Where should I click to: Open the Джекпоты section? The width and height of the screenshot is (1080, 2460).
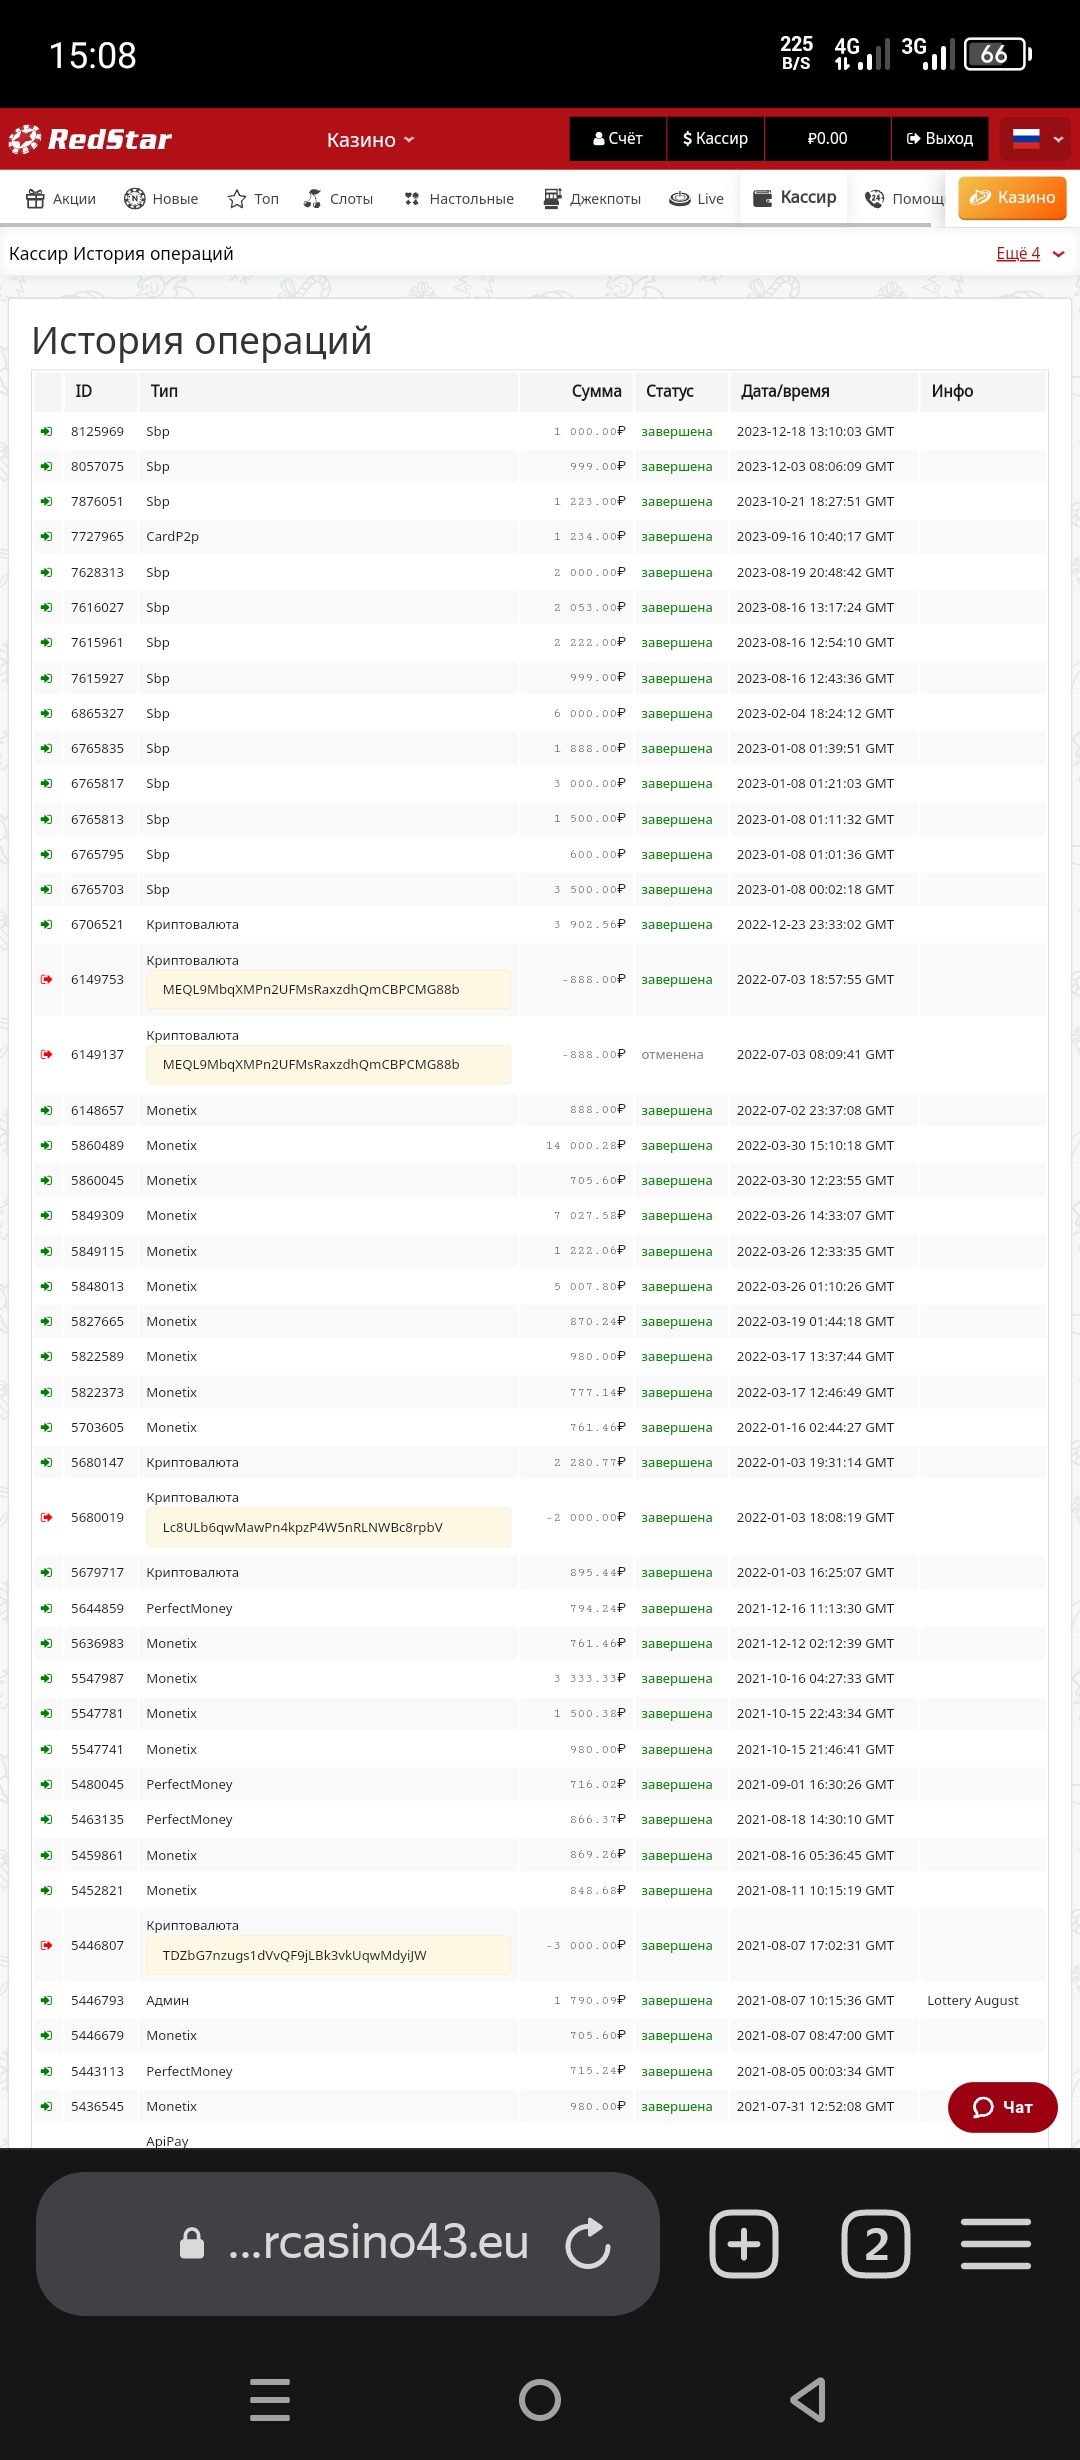(592, 199)
